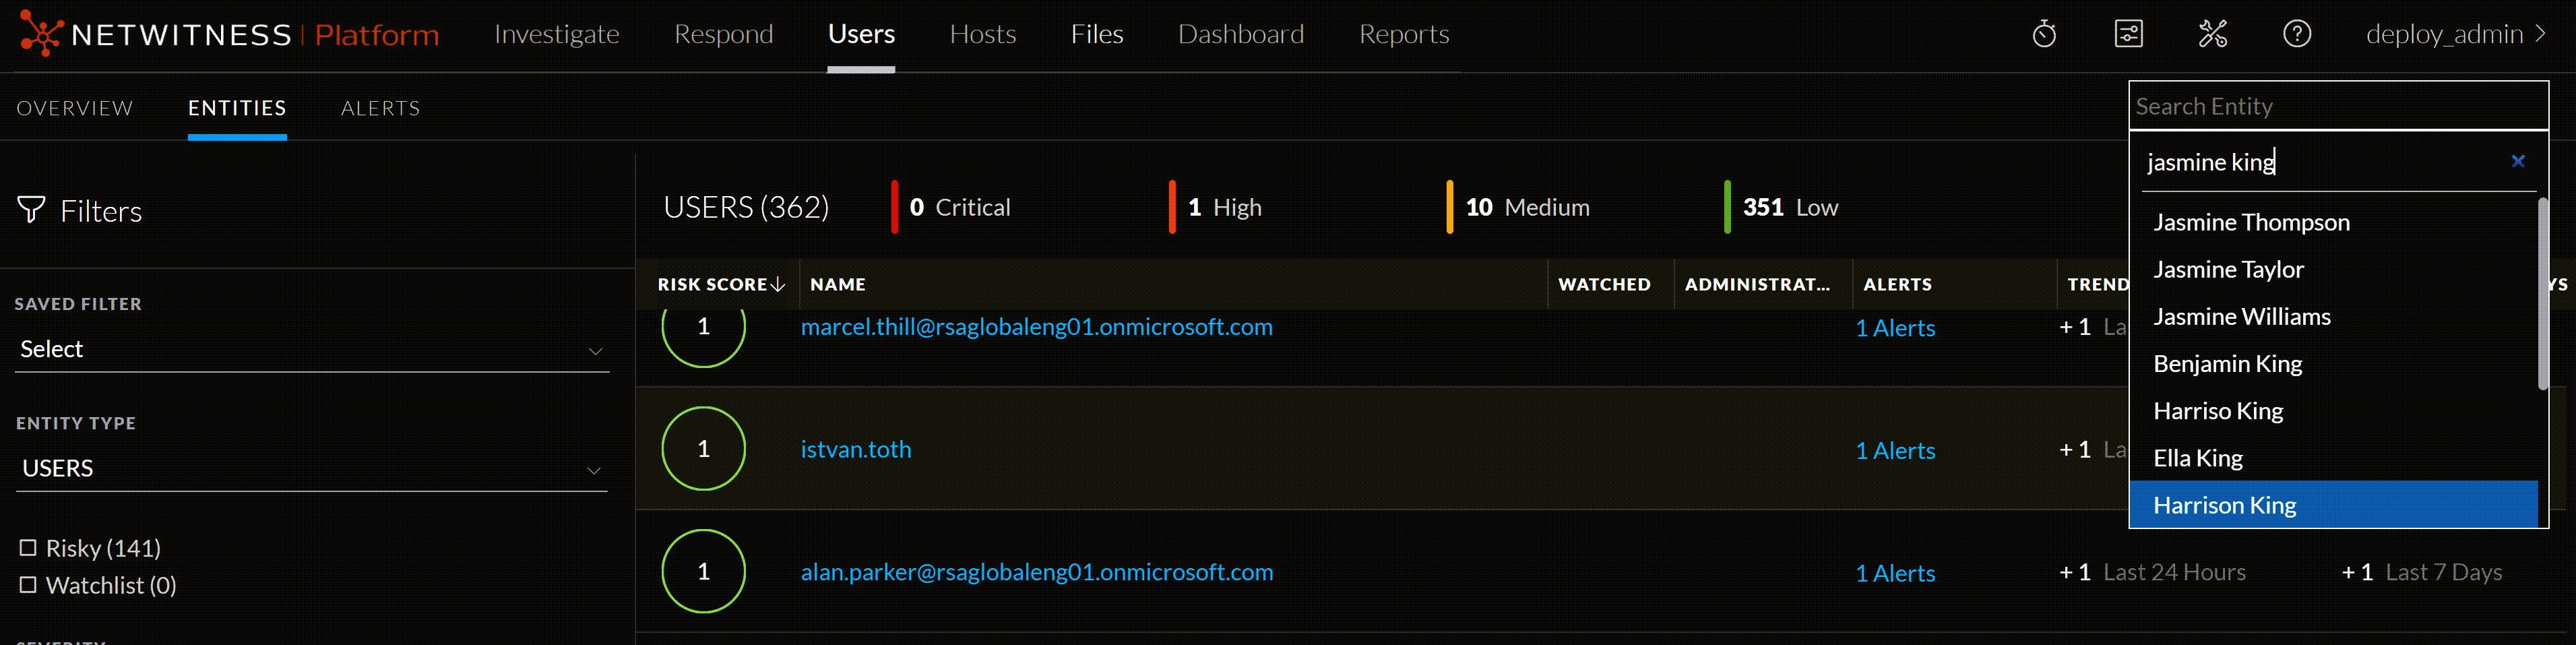This screenshot has height=645, width=2576.
Task: Switch to the Alerts tab
Action: tap(380, 108)
